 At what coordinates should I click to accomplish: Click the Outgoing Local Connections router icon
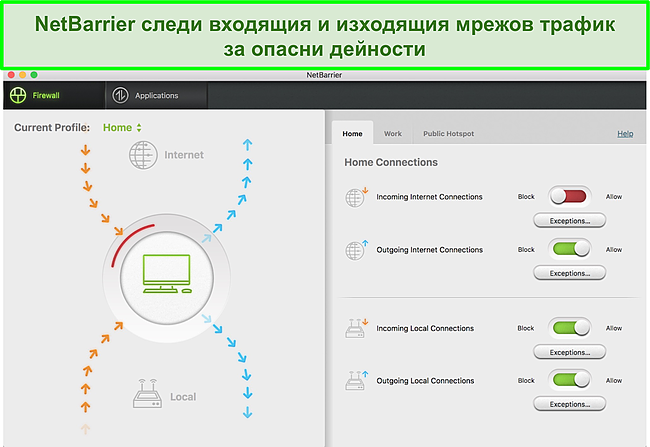coord(356,381)
